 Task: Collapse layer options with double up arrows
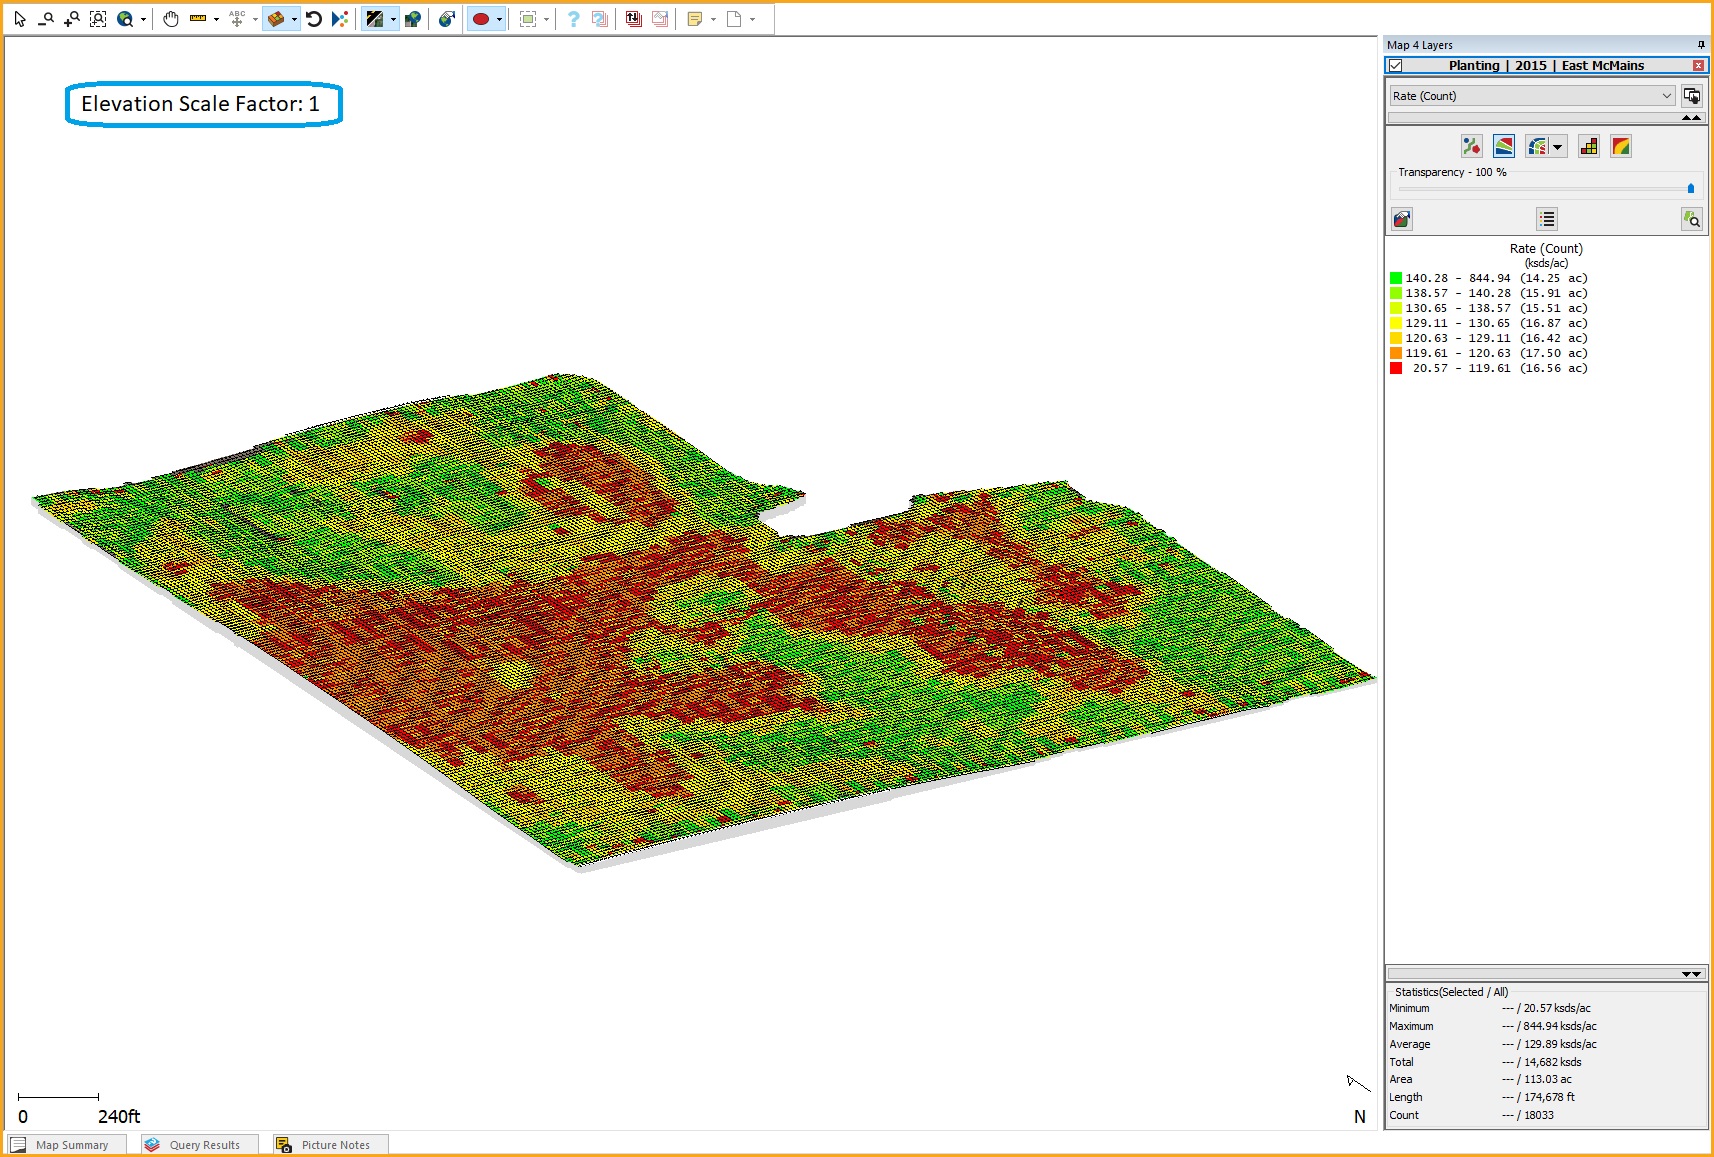pos(1692,118)
